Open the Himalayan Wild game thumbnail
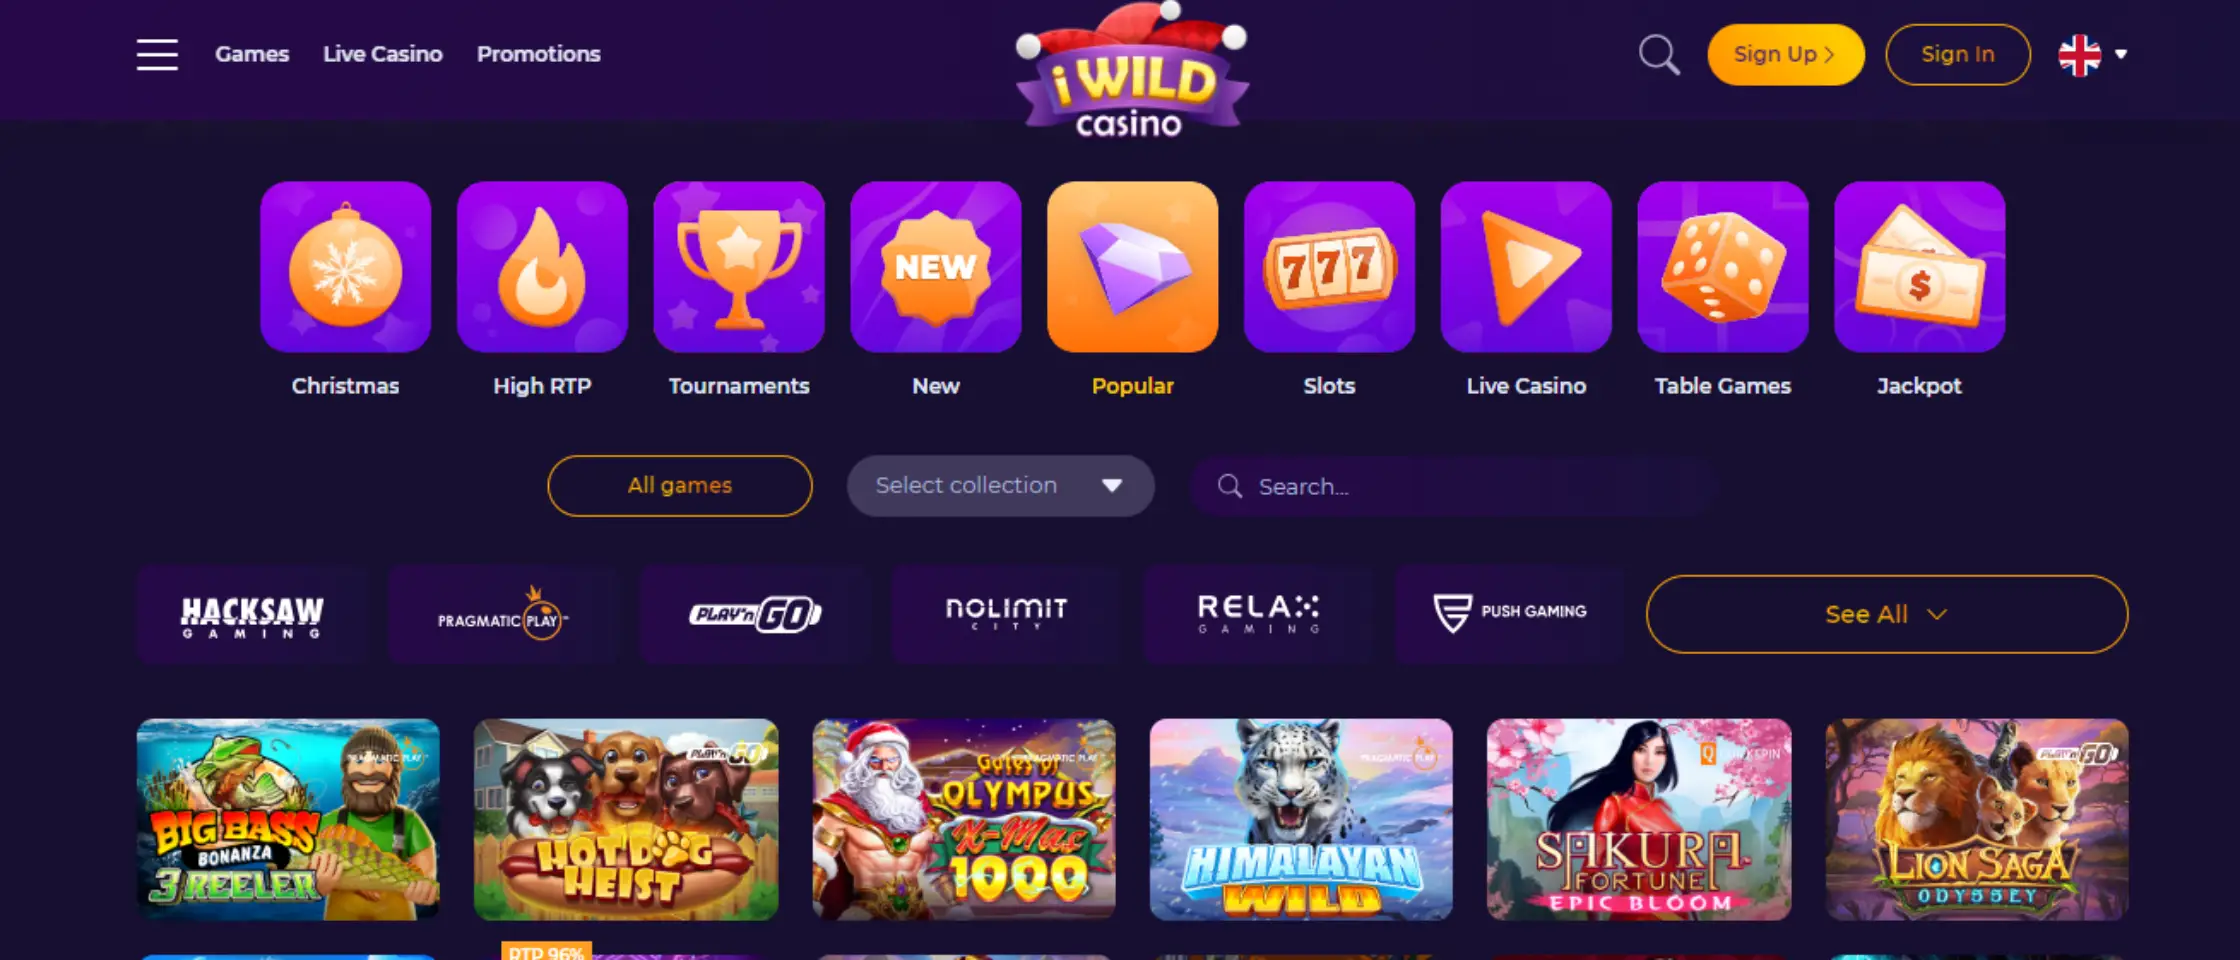This screenshot has height=960, width=2240. 1301,819
